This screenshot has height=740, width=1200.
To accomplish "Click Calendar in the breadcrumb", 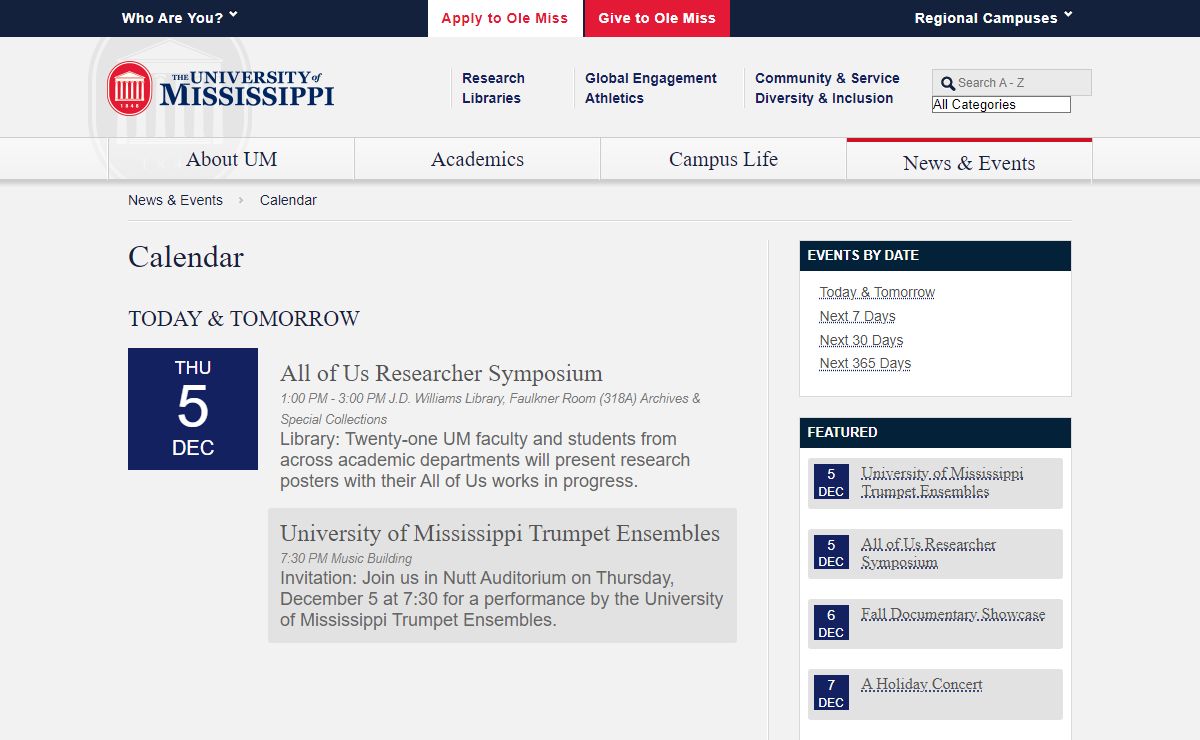I will pyautogui.click(x=288, y=200).
